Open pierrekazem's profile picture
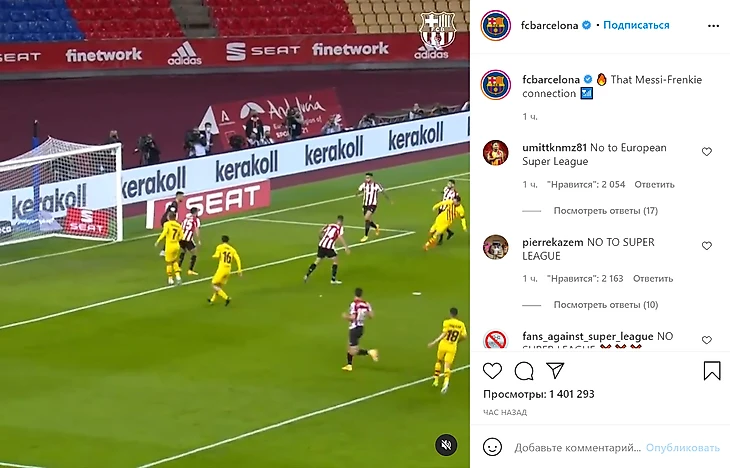This screenshot has width=730, height=468. [495, 247]
